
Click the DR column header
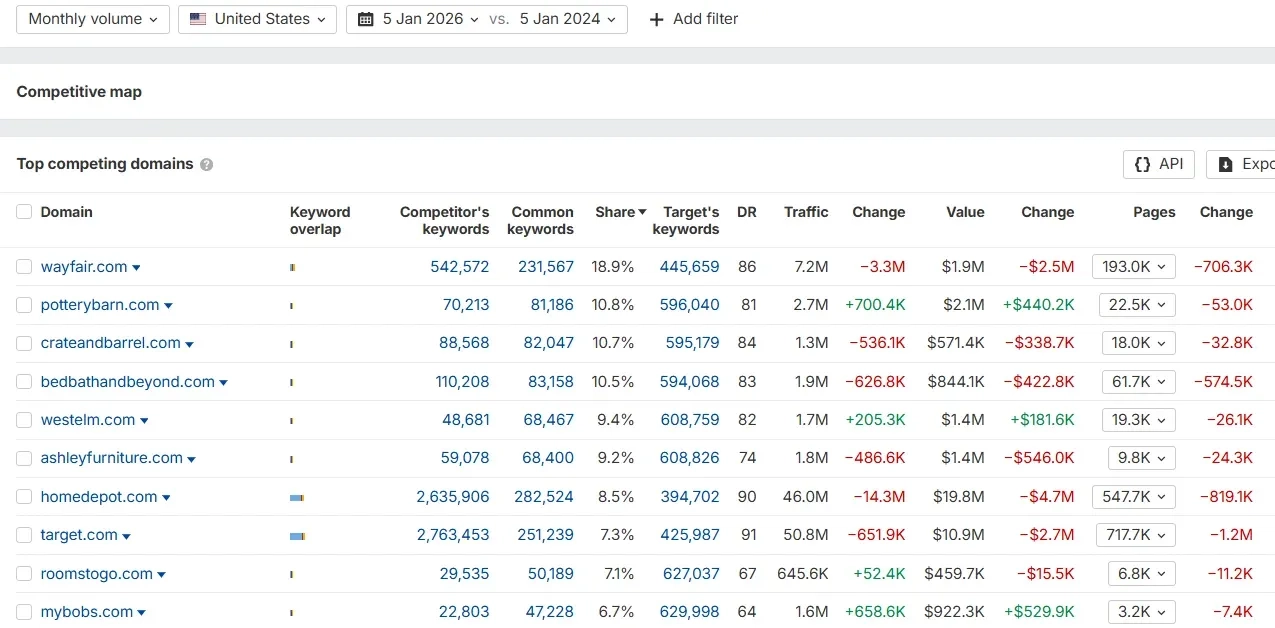[x=746, y=212]
